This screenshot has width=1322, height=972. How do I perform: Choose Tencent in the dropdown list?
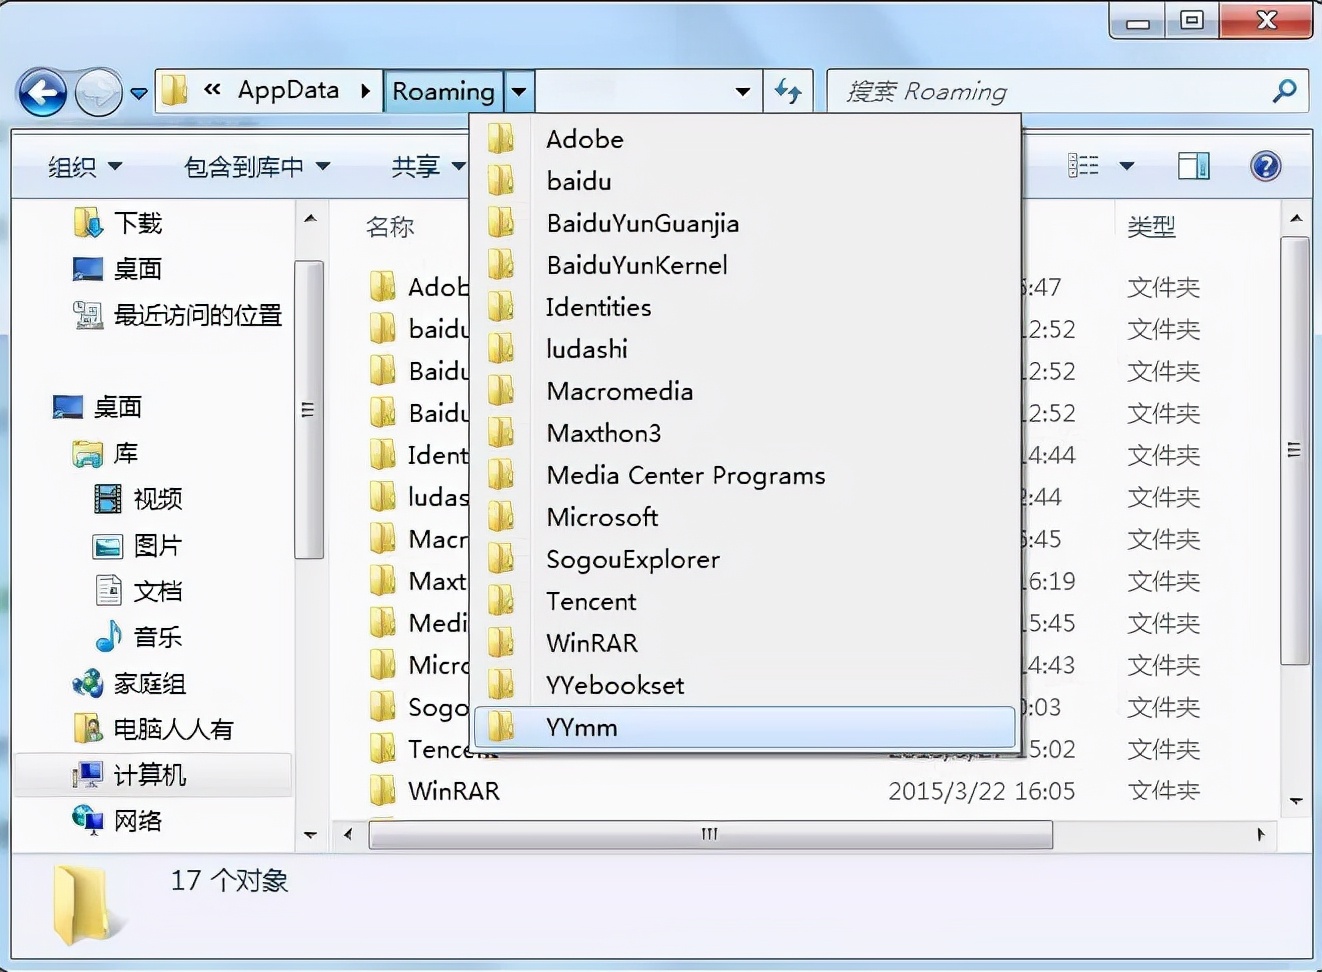point(746,601)
